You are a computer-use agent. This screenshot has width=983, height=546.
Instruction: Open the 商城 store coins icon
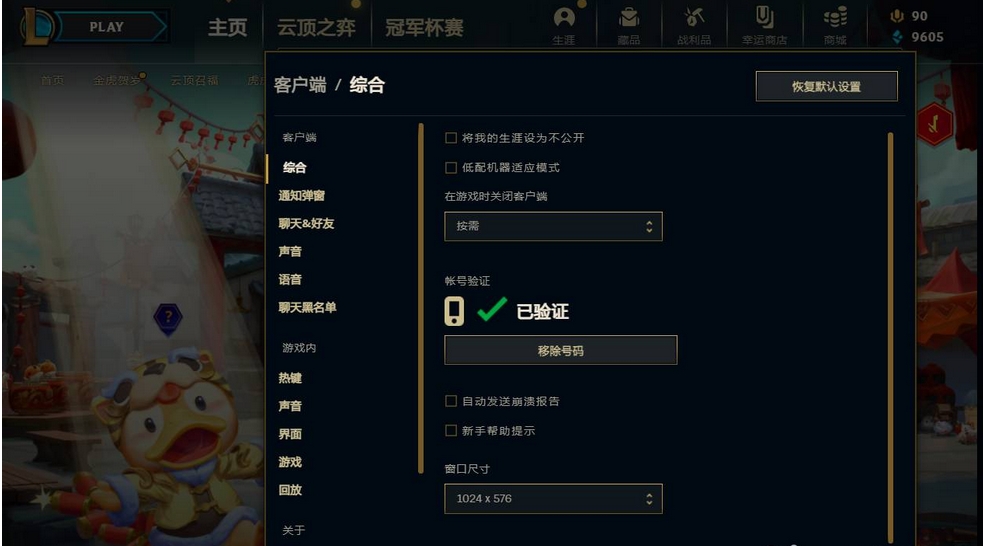[835, 17]
